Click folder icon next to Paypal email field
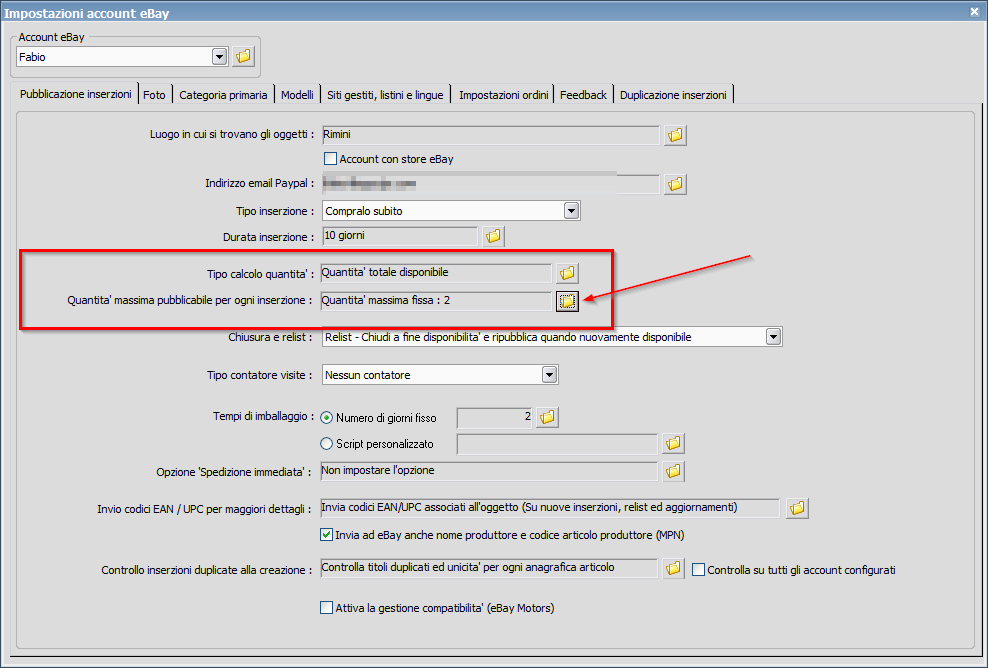This screenshot has height=668, width=988. 675,184
